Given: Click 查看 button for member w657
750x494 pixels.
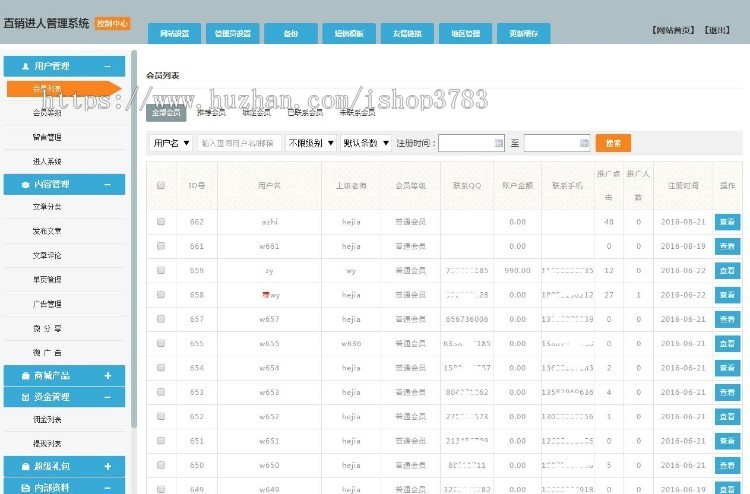Looking at the screenshot, I should (x=728, y=319).
